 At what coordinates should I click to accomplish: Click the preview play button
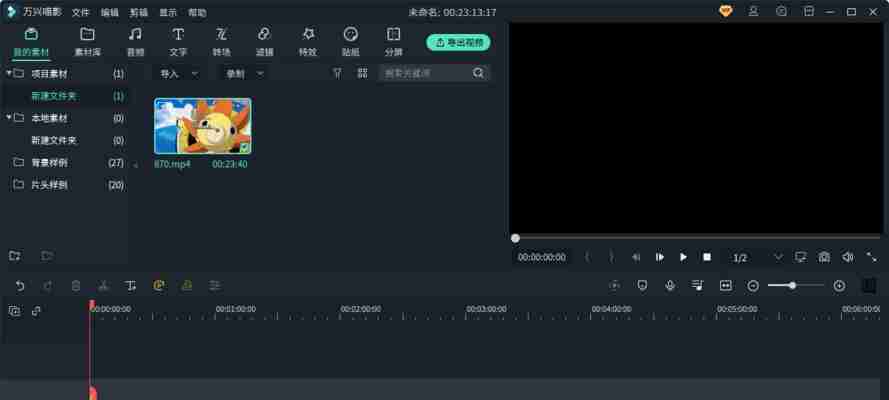coord(683,257)
